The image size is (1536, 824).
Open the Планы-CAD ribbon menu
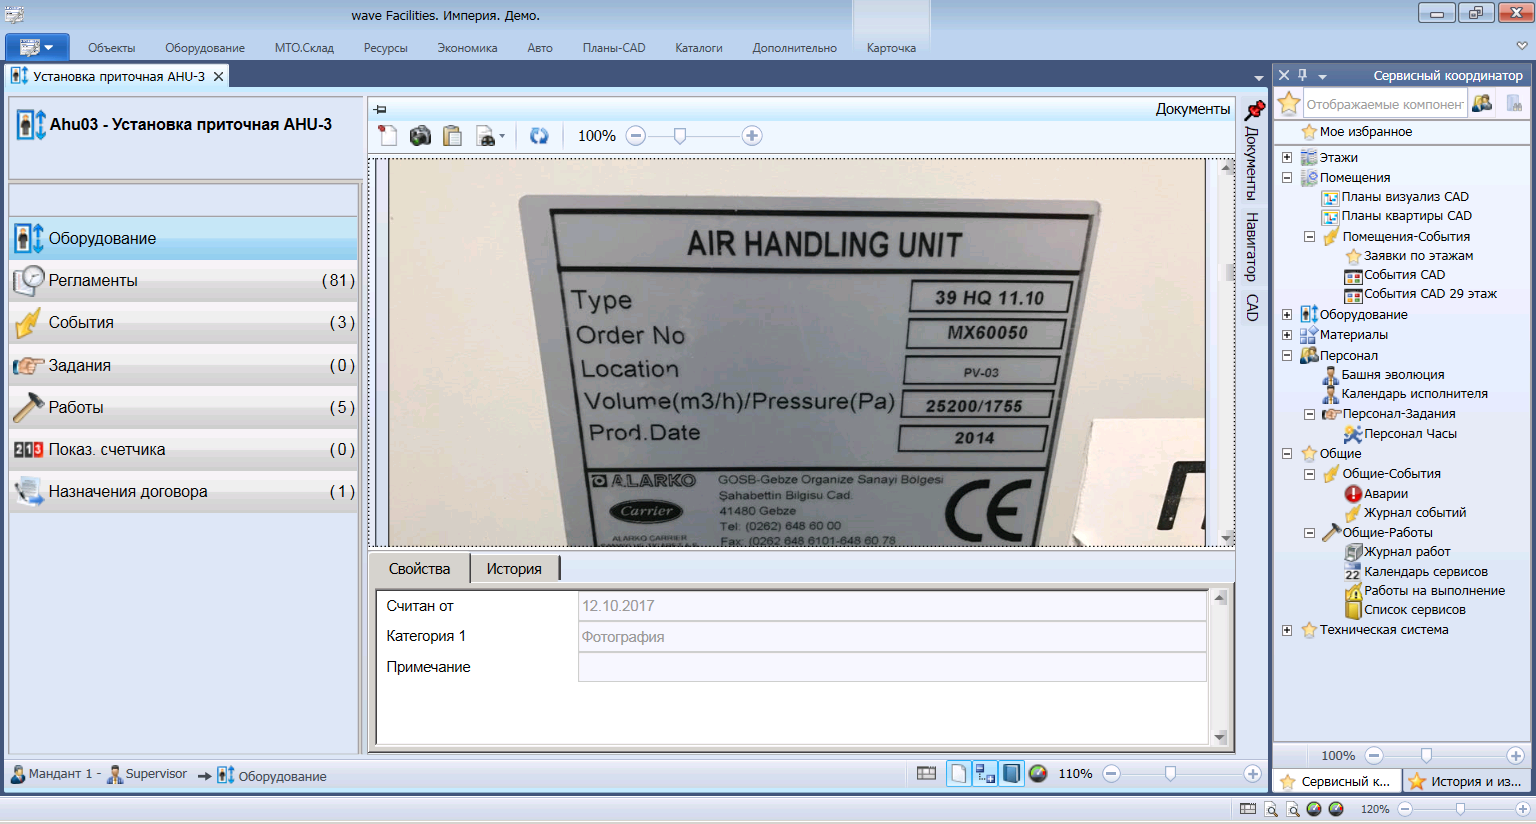(x=614, y=48)
